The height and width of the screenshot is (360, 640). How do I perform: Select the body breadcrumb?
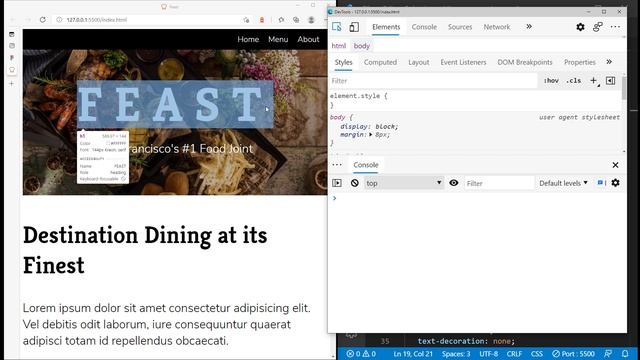coord(362,46)
